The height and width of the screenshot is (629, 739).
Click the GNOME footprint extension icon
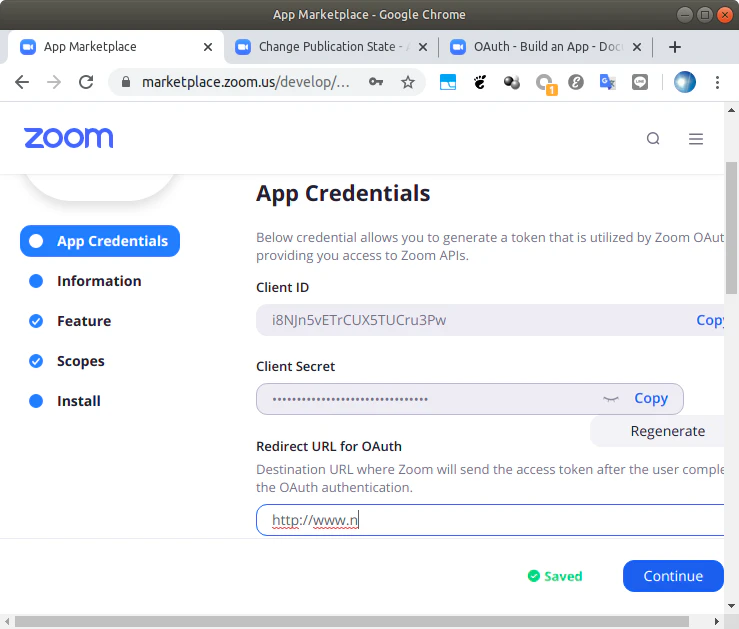(480, 82)
